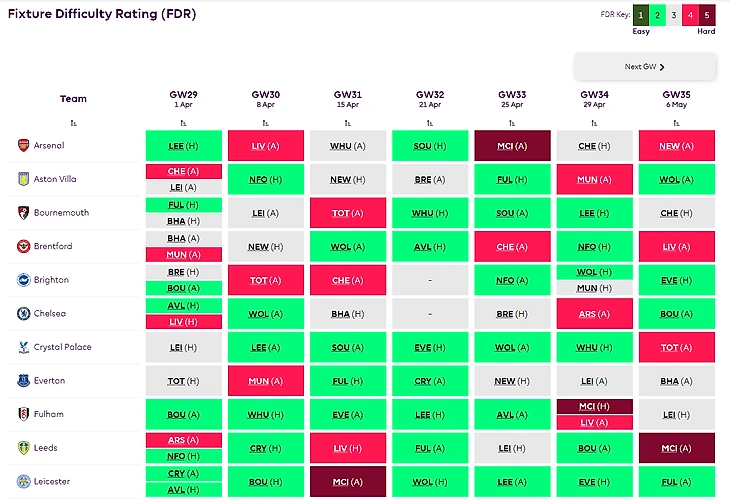The height and width of the screenshot is (500, 730).
Task: Sort fixtures by GW35 difficulty
Action: click(x=676, y=123)
